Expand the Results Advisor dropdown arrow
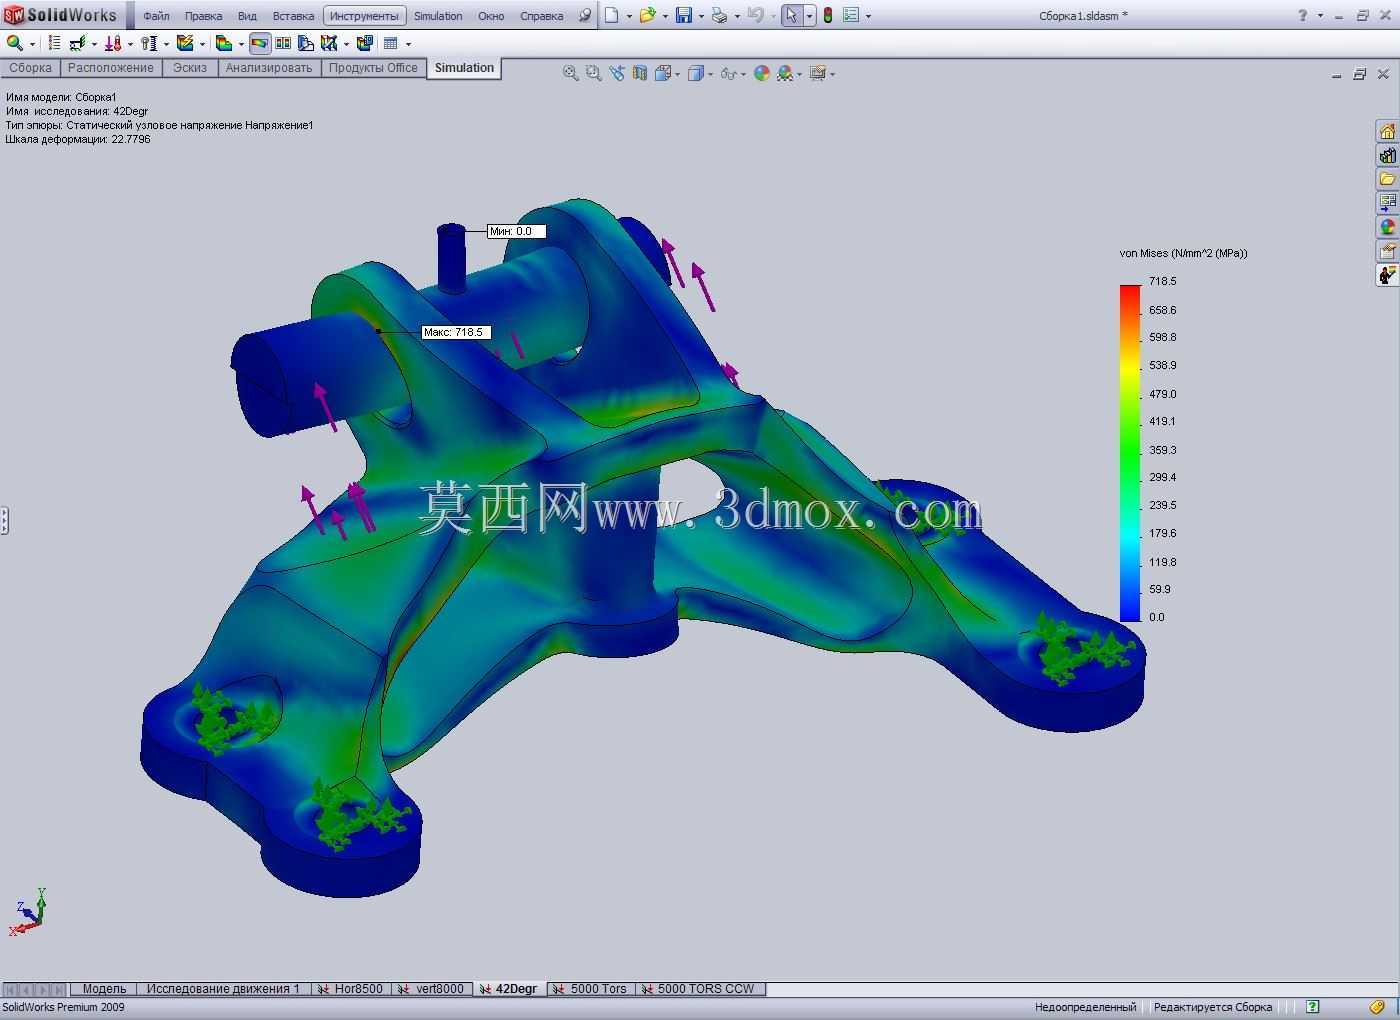The width and height of the screenshot is (1400, 1020). click(241, 44)
